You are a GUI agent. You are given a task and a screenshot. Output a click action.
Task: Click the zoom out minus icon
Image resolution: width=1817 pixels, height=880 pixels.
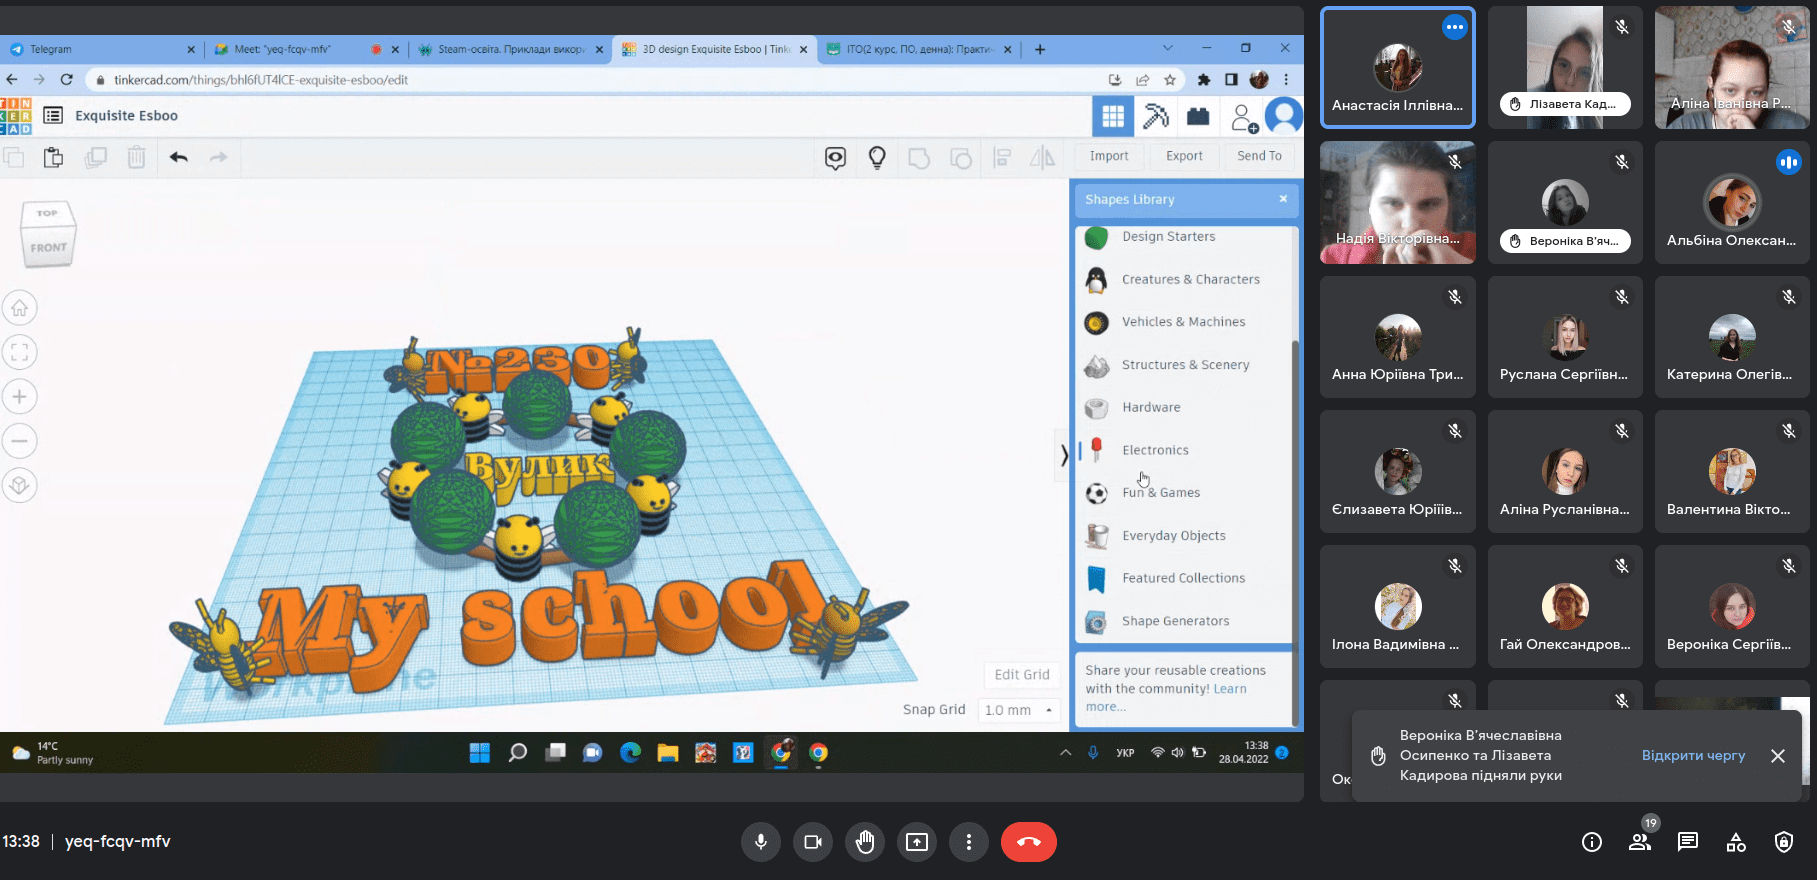click(19, 441)
